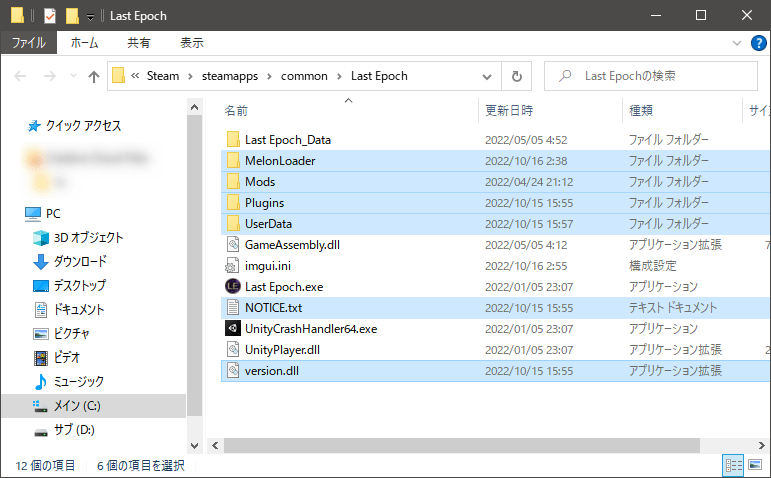Switch to the 表示 ribbon tab

point(192,43)
